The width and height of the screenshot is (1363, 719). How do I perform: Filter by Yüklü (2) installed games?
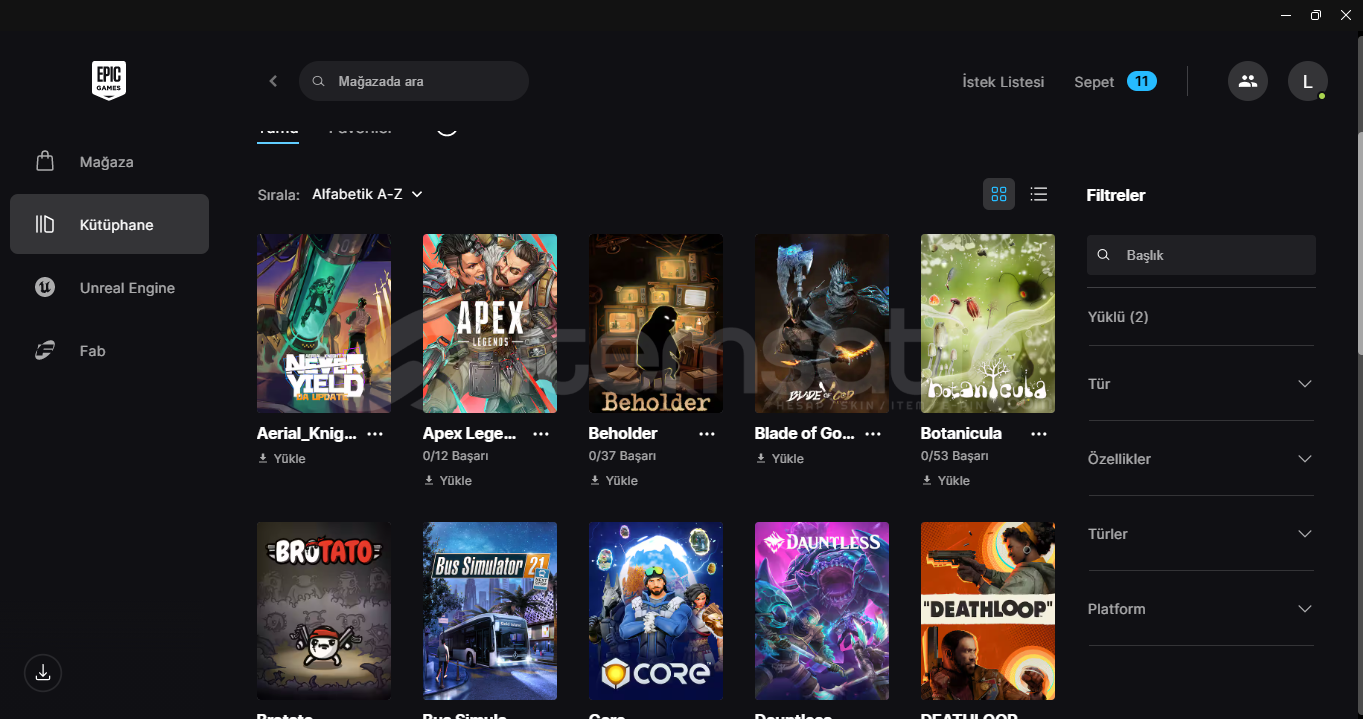pyautogui.click(x=1118, y=317)
